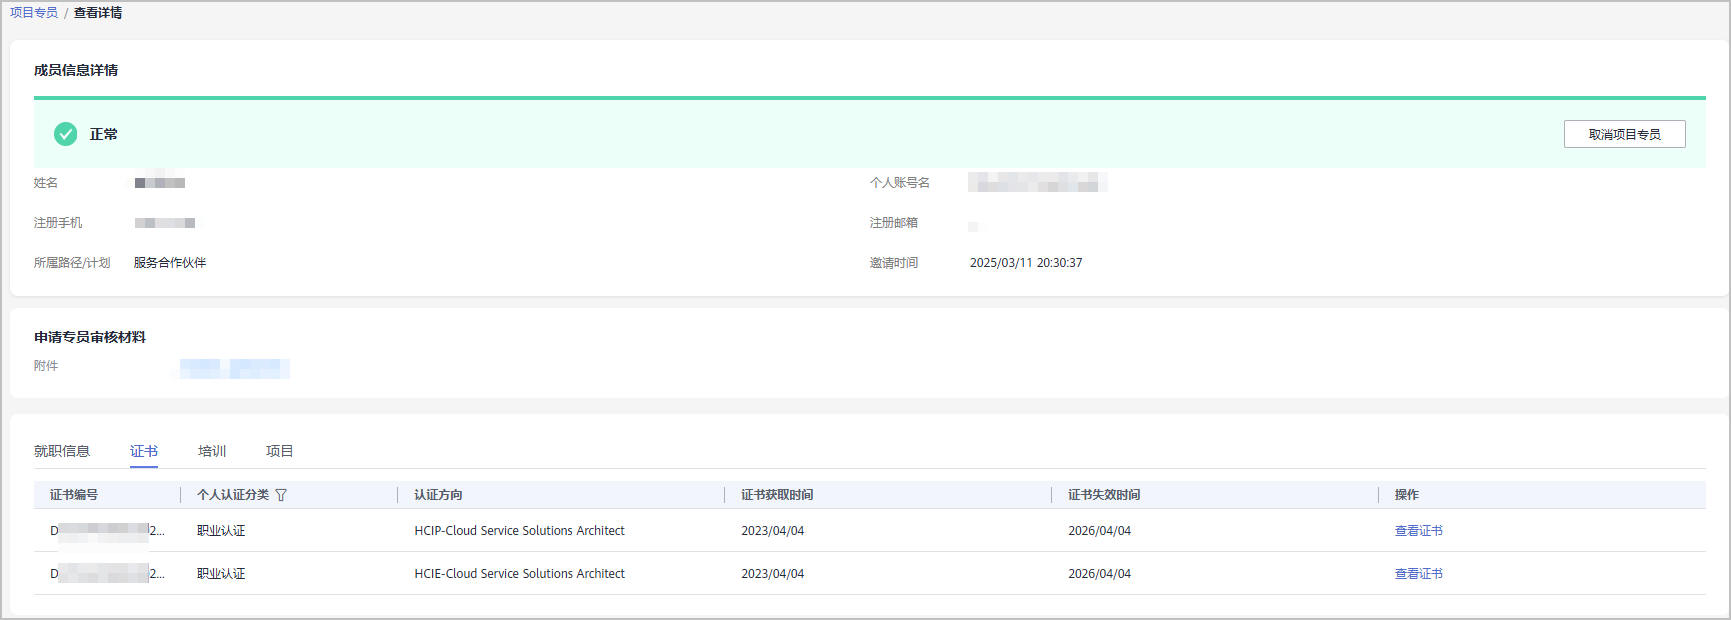Open the 培训 tab
The width and height of the screenshot is (1731, 620).
(x=212, y=451)
